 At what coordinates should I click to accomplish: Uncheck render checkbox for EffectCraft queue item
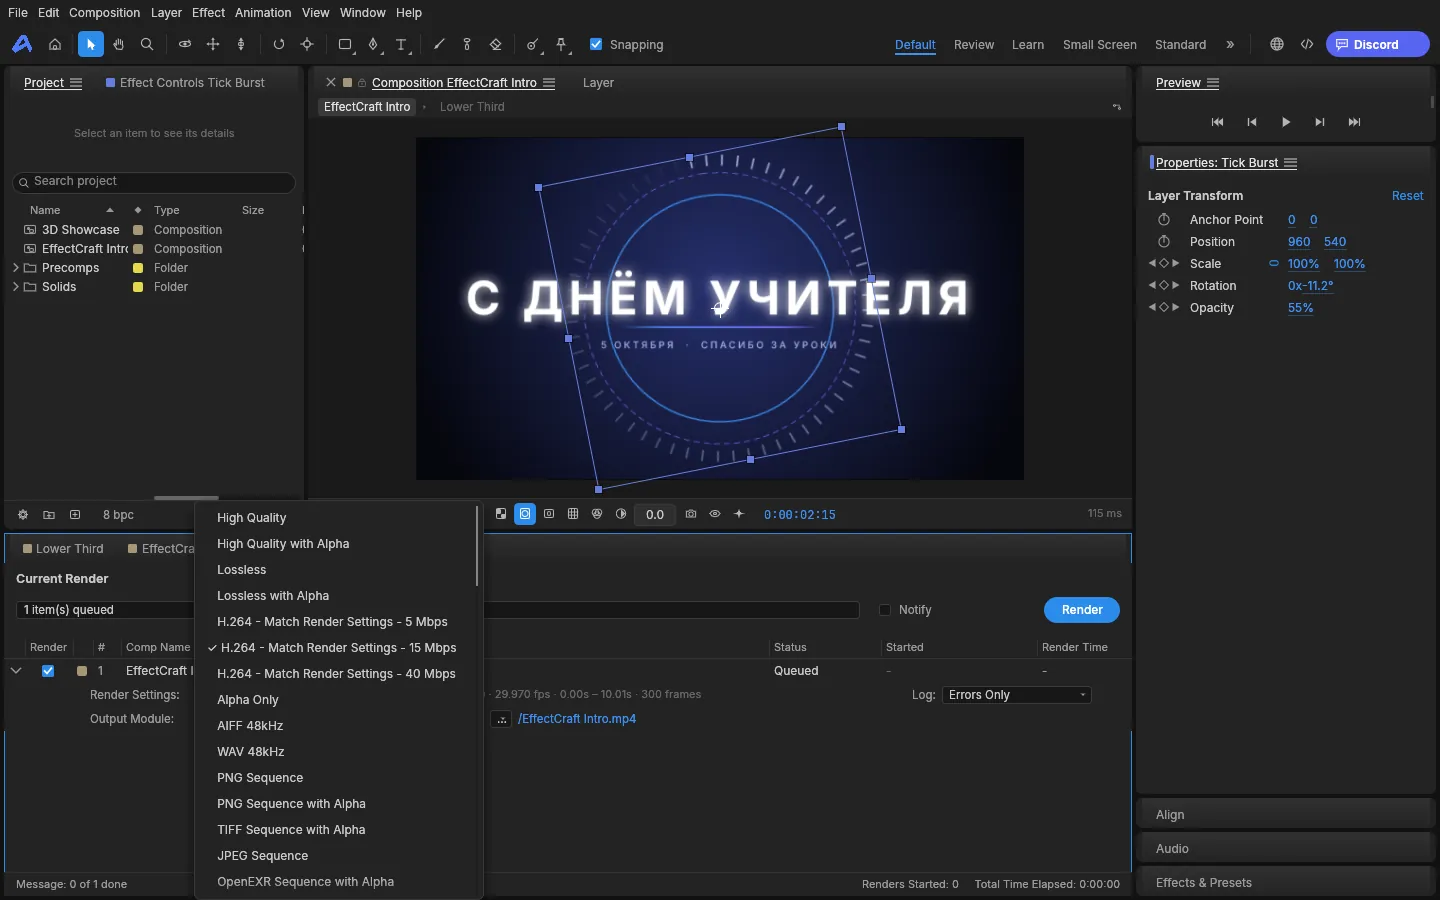(48, 671)
